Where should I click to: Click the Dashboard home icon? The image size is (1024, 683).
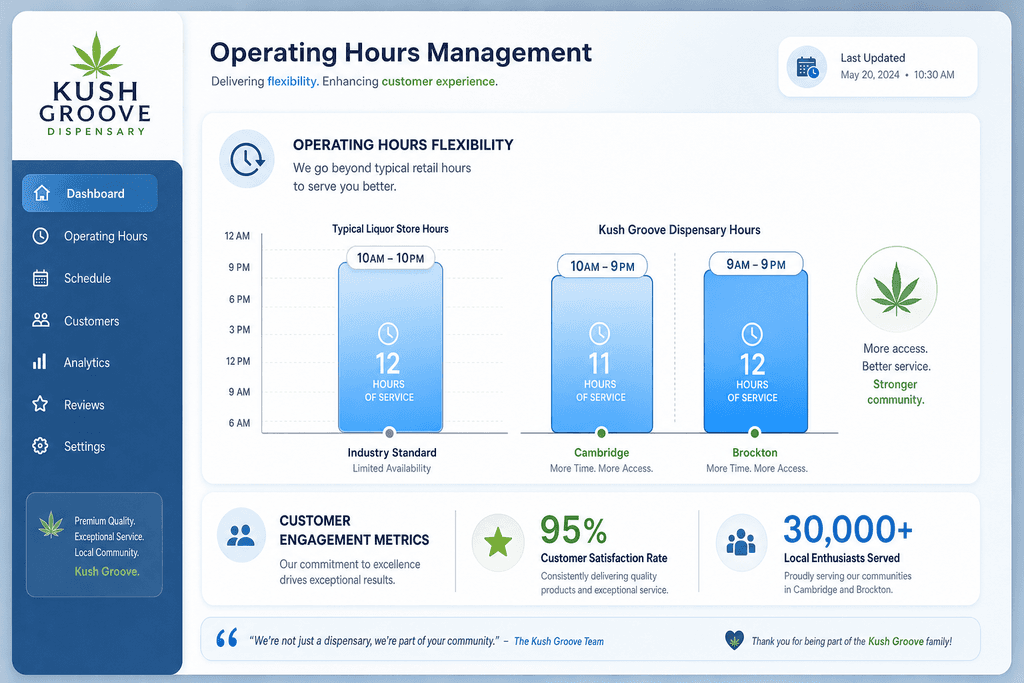(42, 193)
